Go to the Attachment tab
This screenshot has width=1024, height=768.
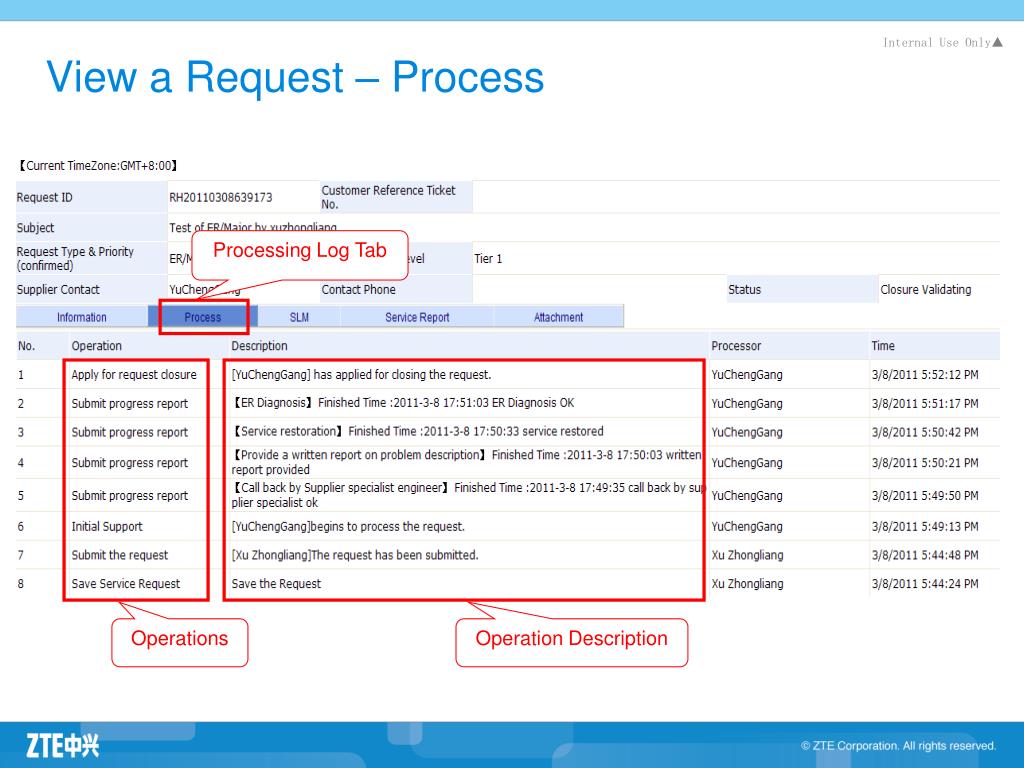[x=558, y=317]
